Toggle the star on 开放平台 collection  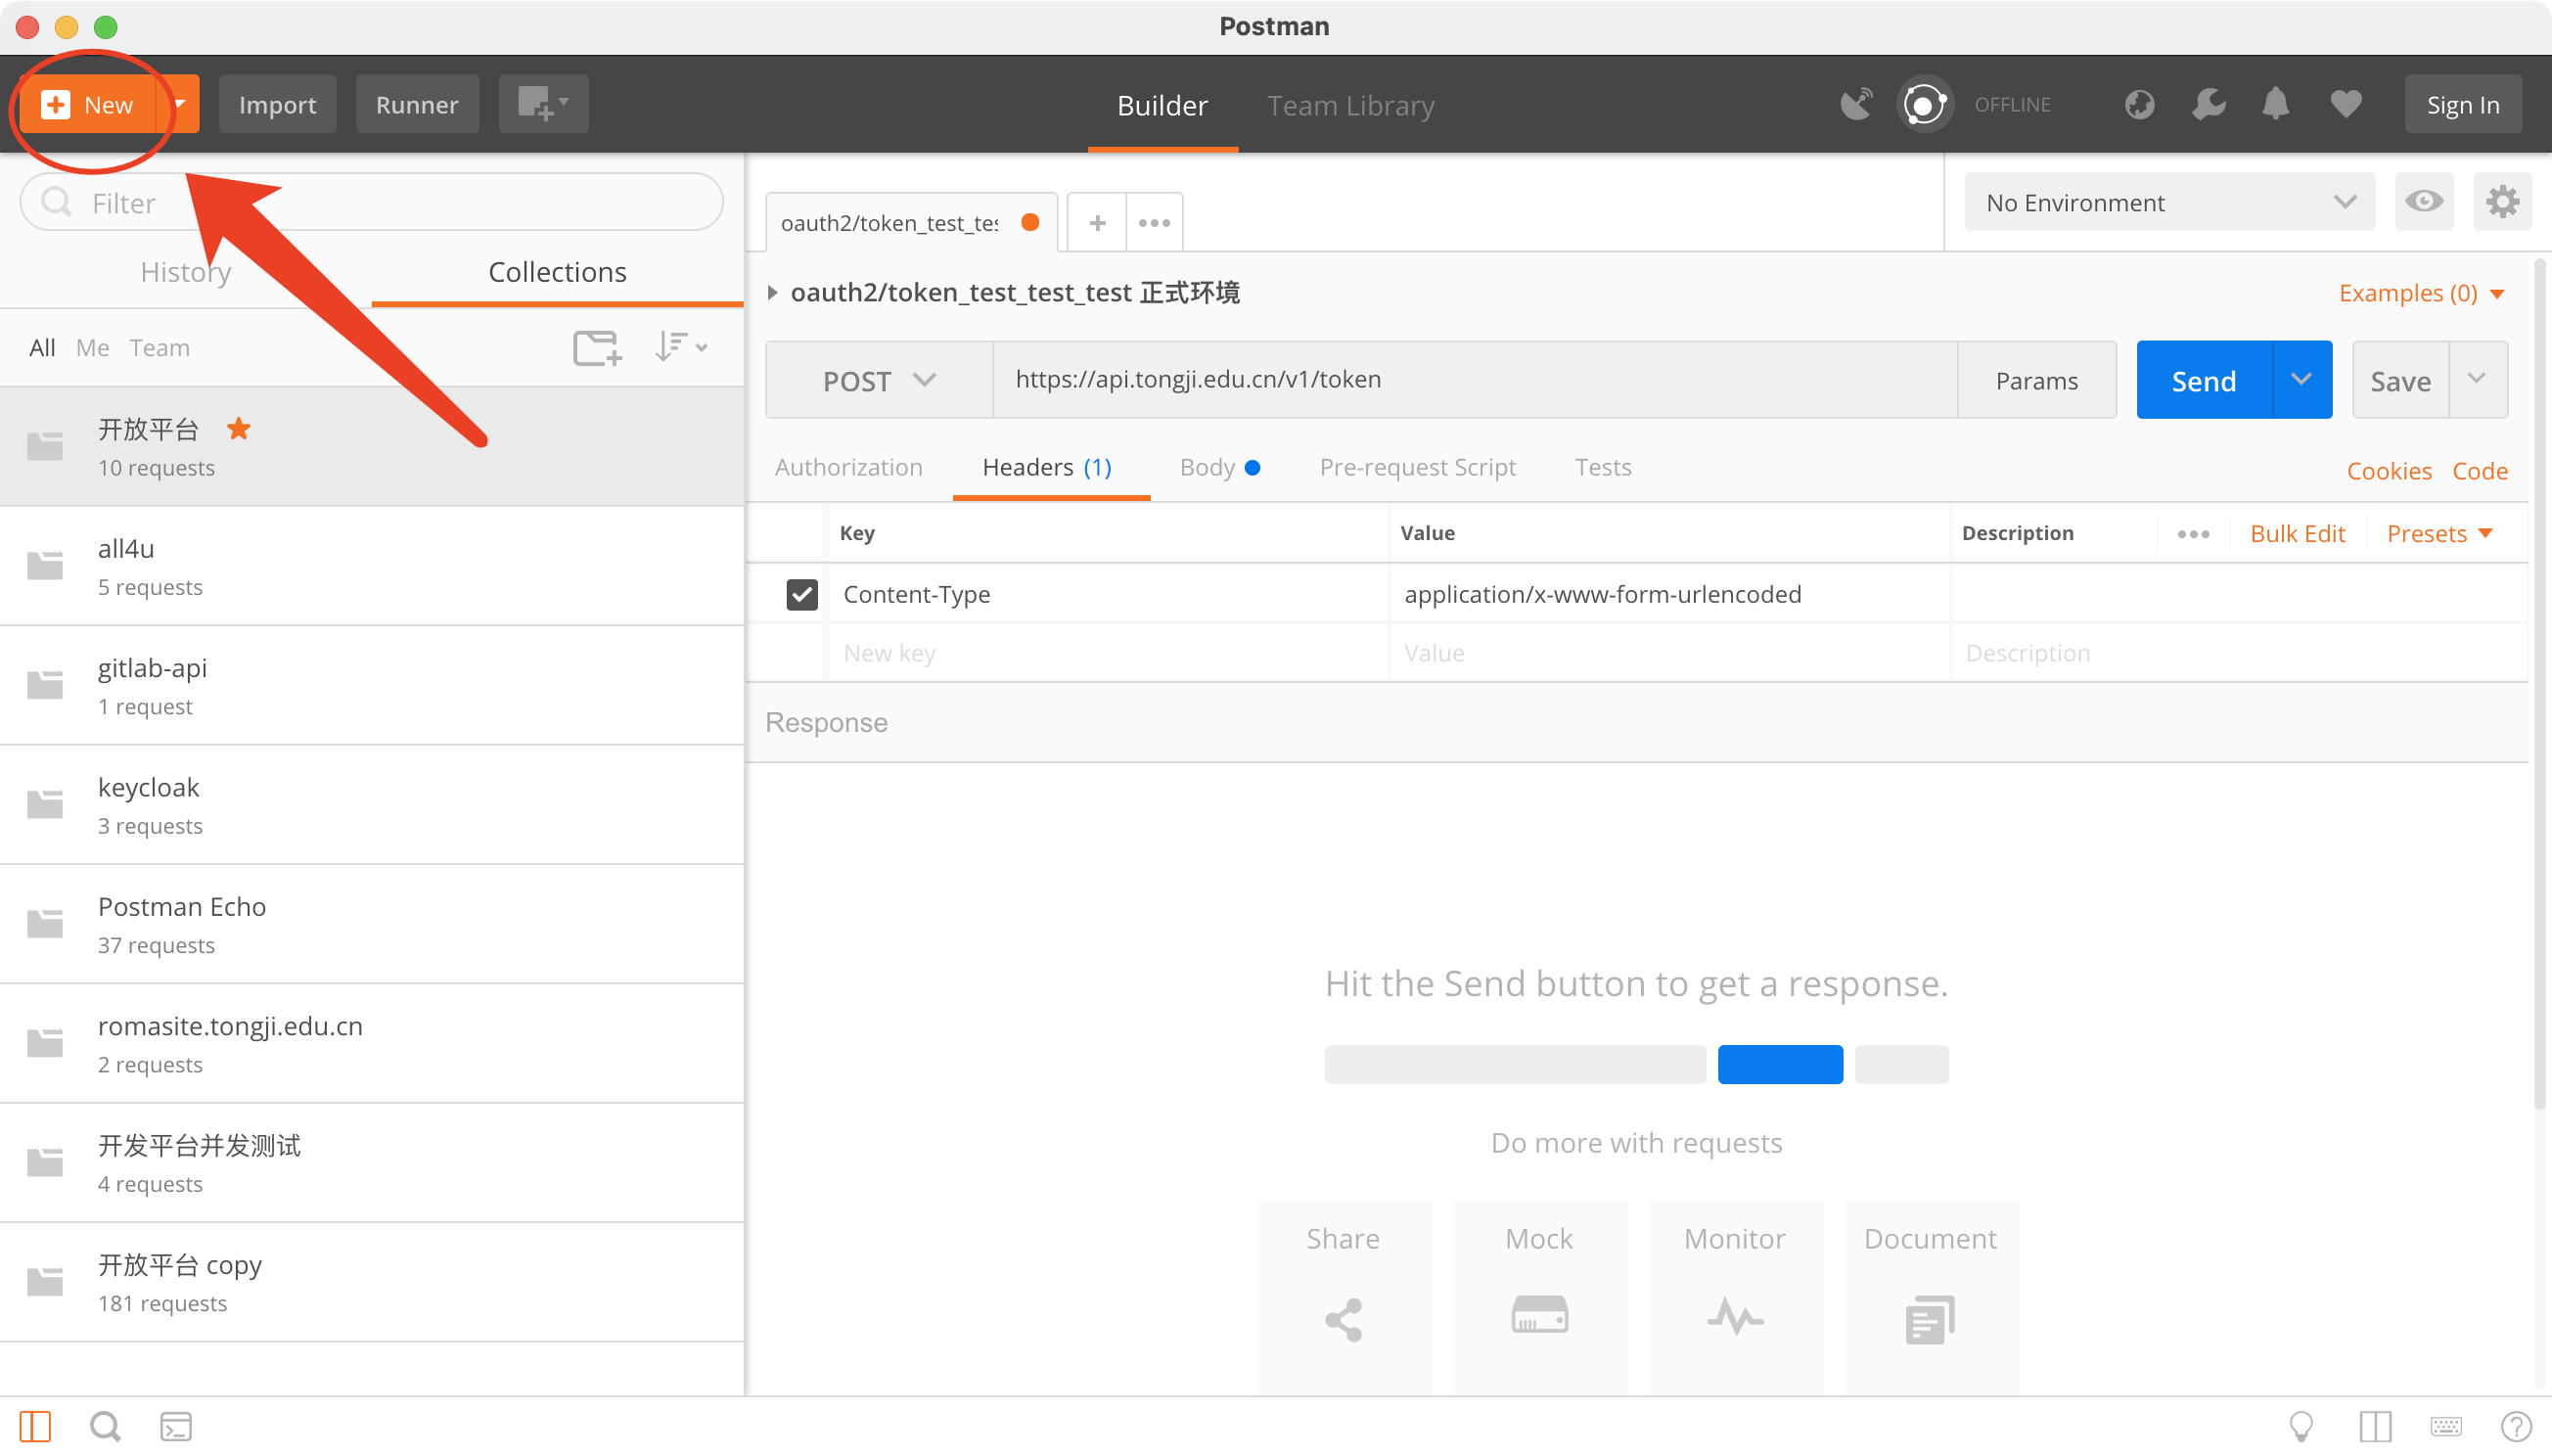238,429
